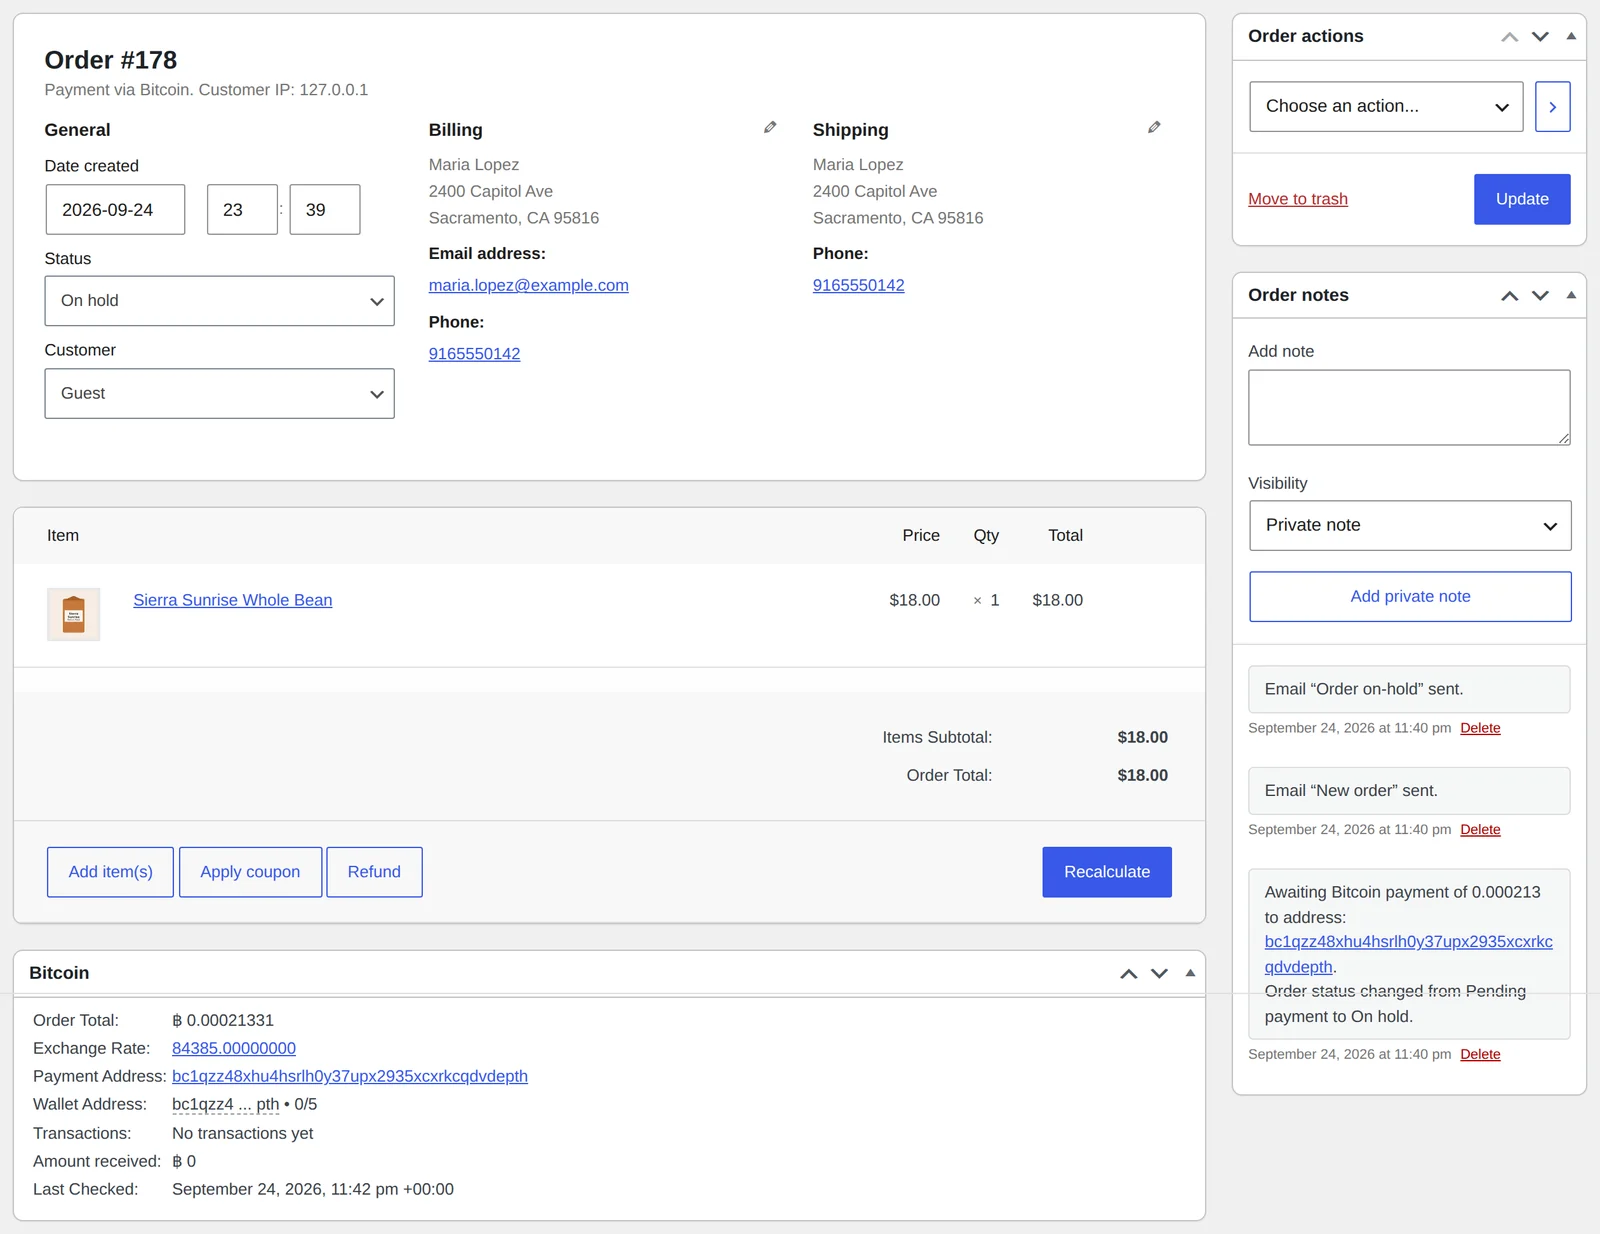Click the Price column header
Screen dimensions: 1600x1234
pyautogui.click(x=921, y=536)
